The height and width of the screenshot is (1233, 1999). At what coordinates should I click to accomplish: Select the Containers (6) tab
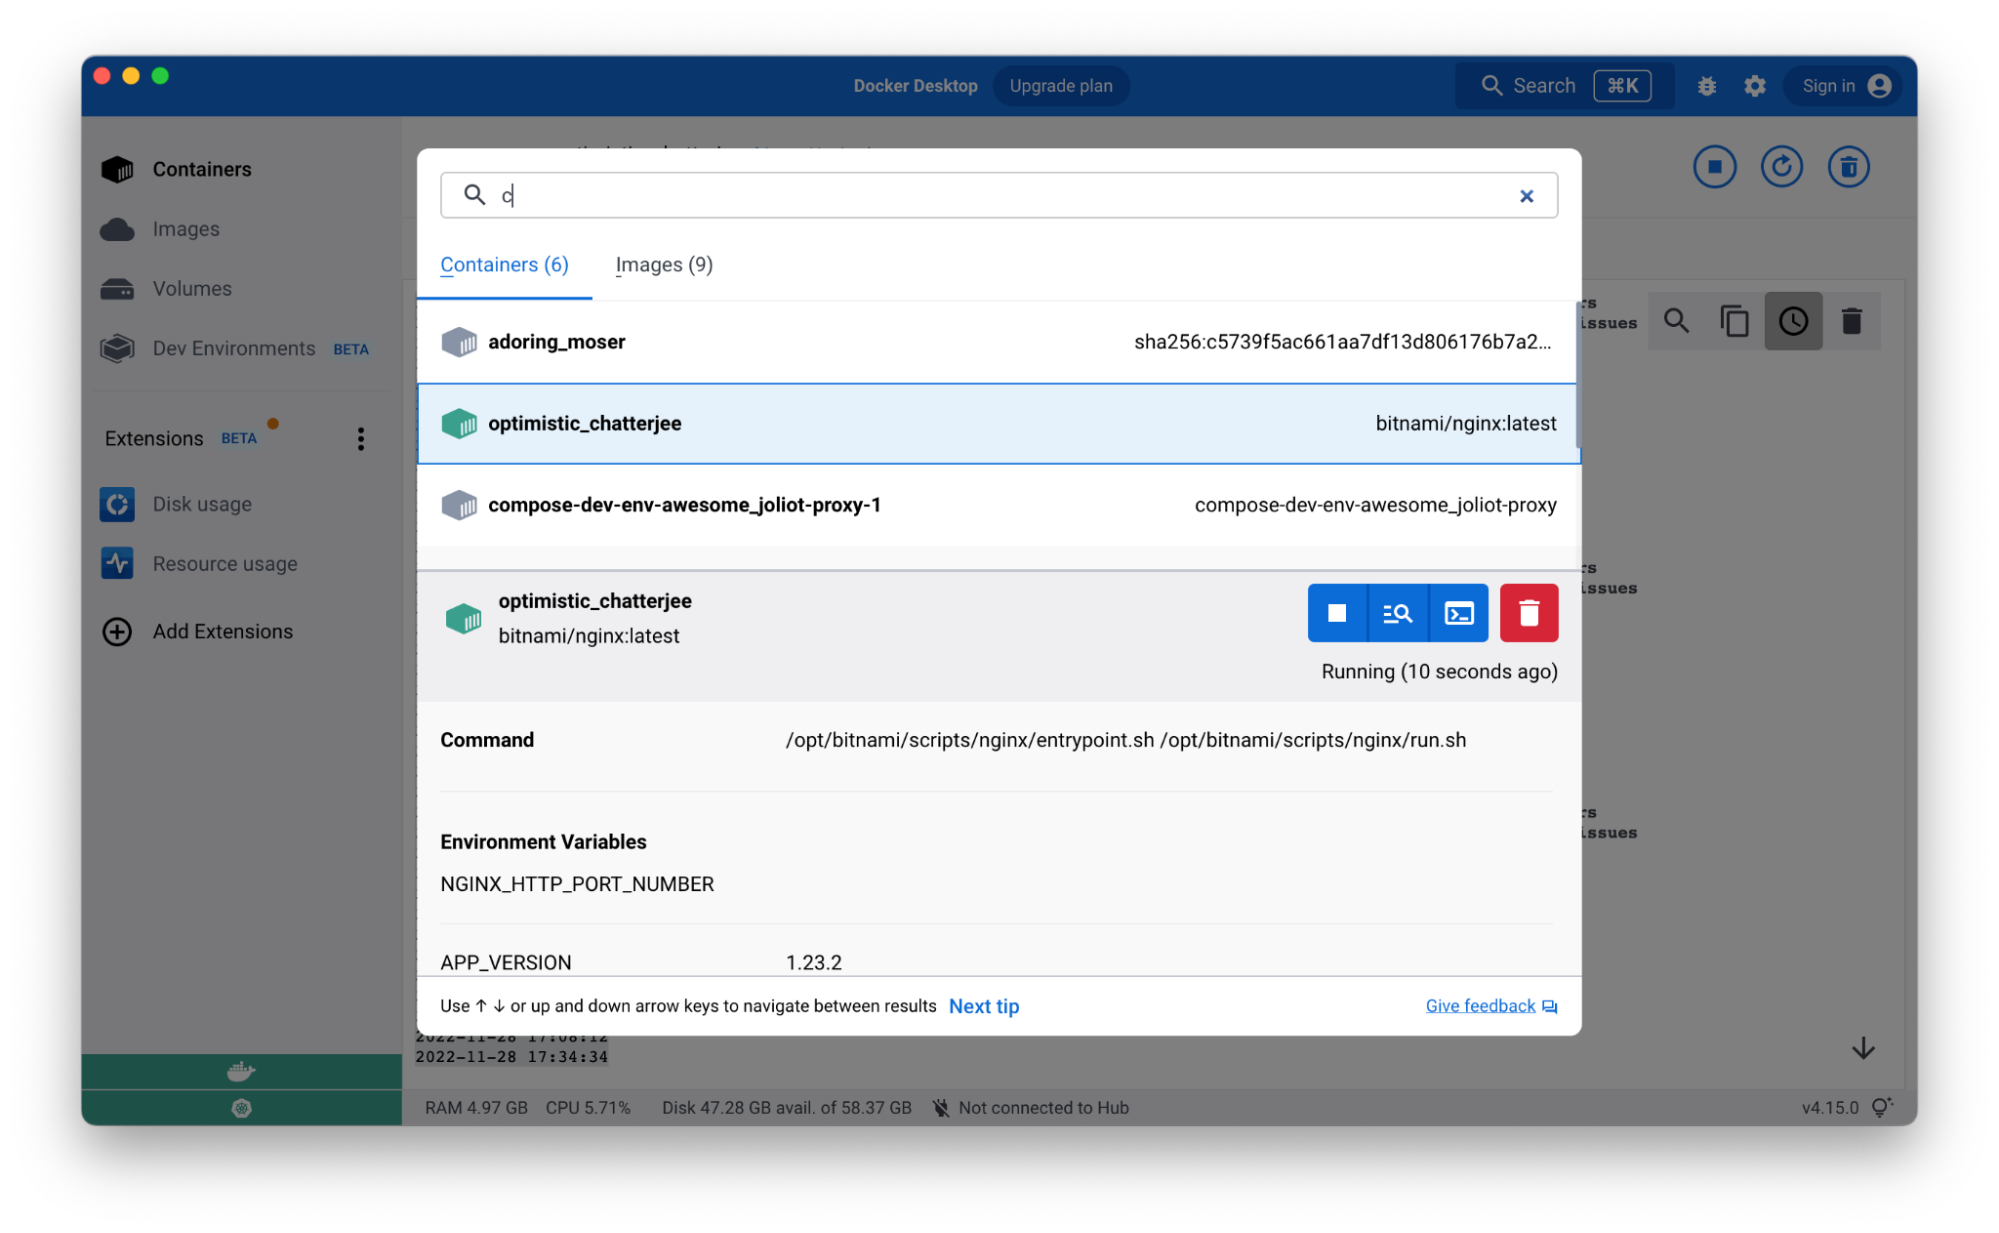(x=505, y=264)
